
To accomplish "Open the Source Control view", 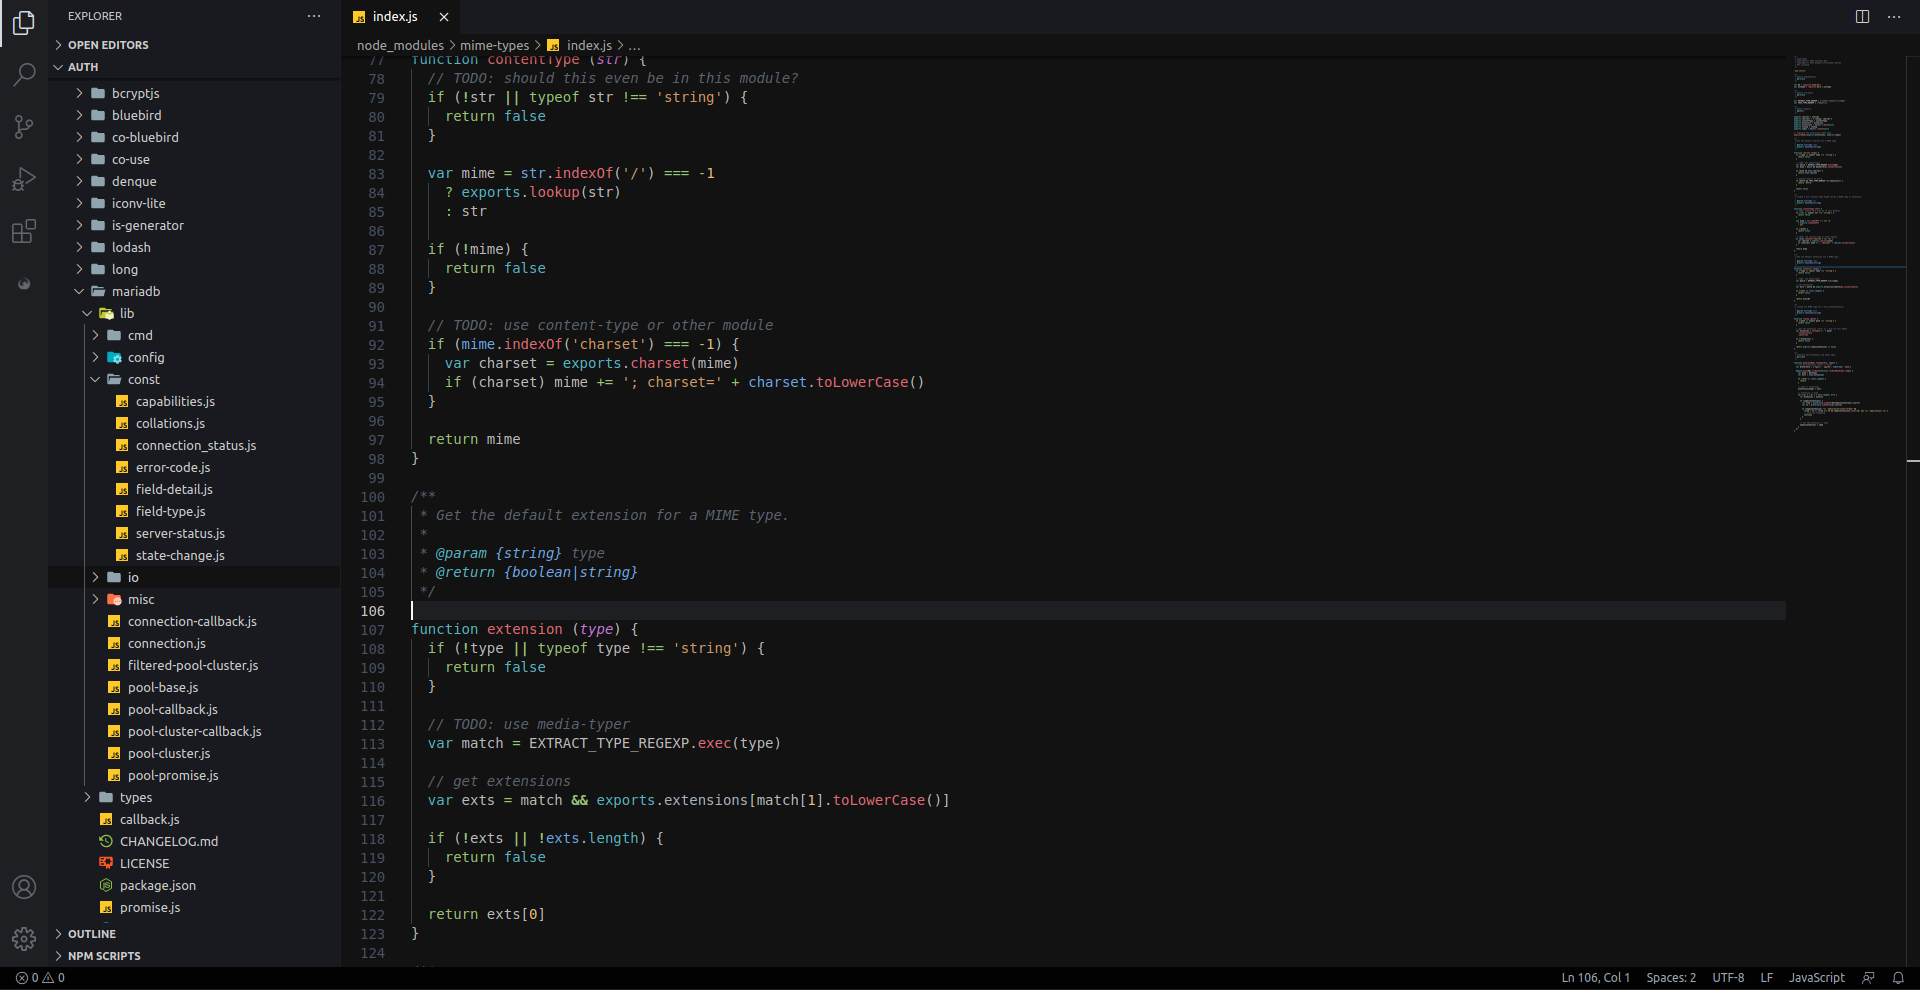I will [24, 127].
